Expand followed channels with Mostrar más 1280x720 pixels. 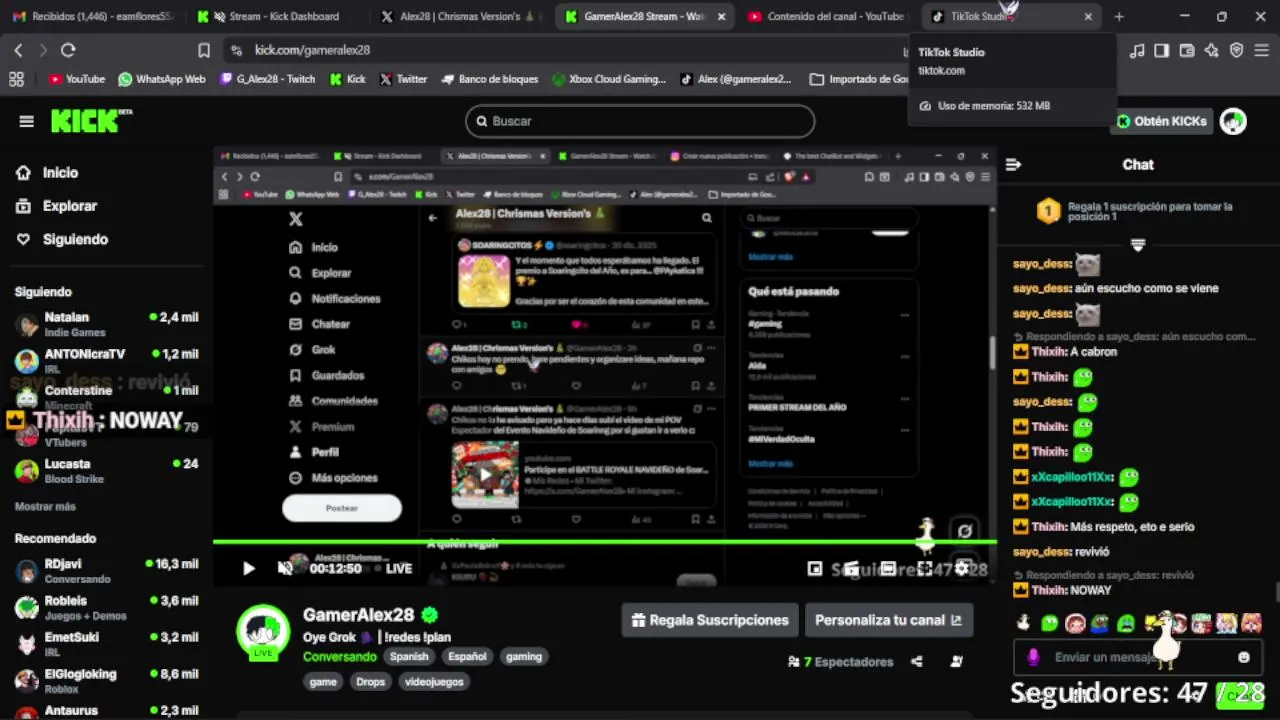pos(45,507)
